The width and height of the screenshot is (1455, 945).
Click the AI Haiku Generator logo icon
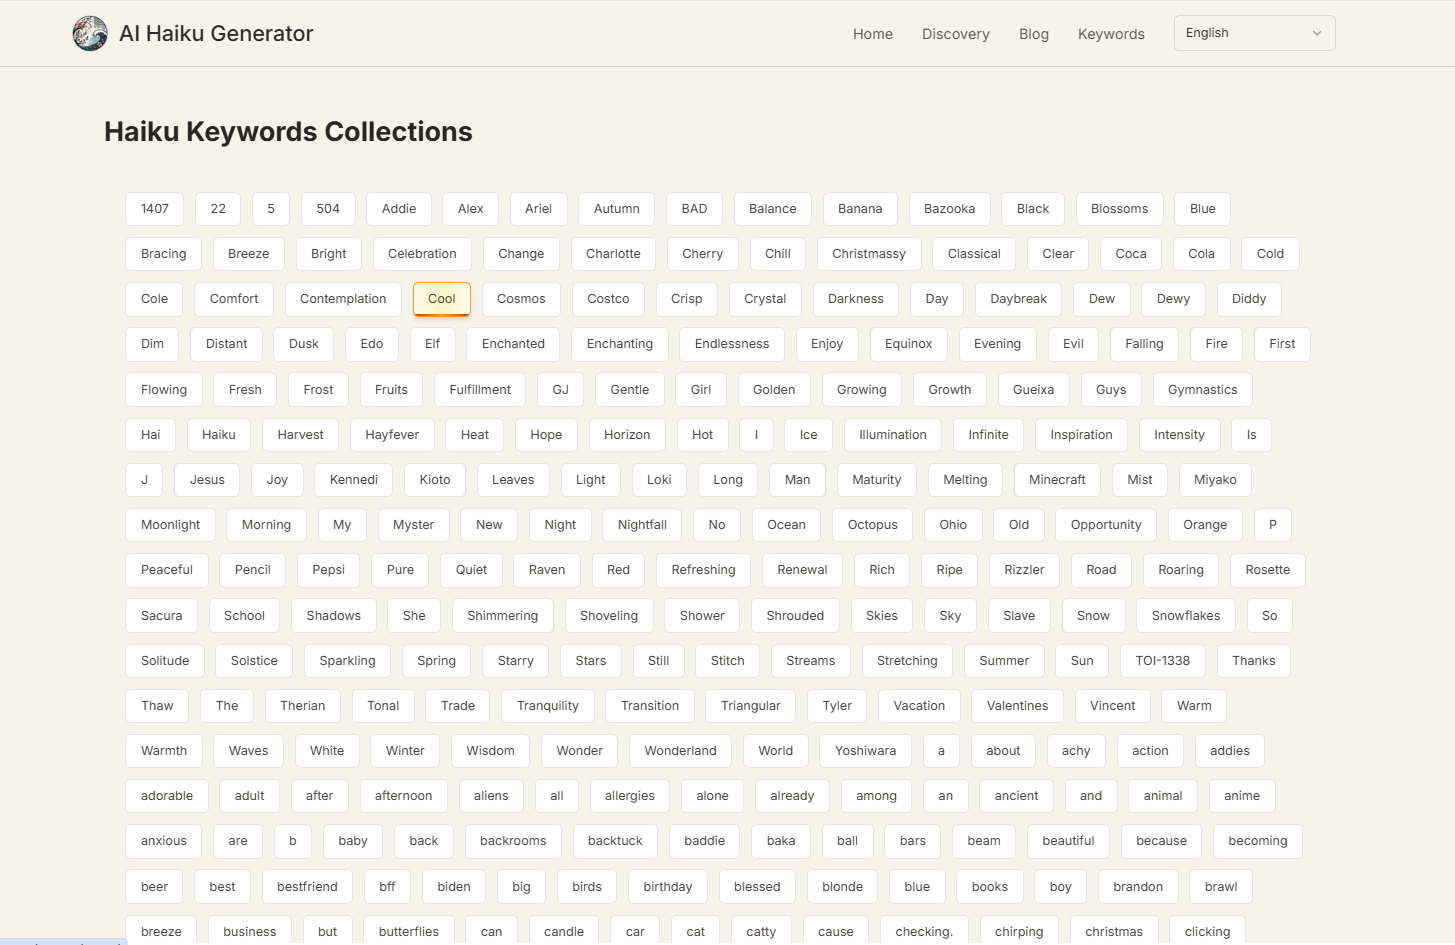click(90, 33)
